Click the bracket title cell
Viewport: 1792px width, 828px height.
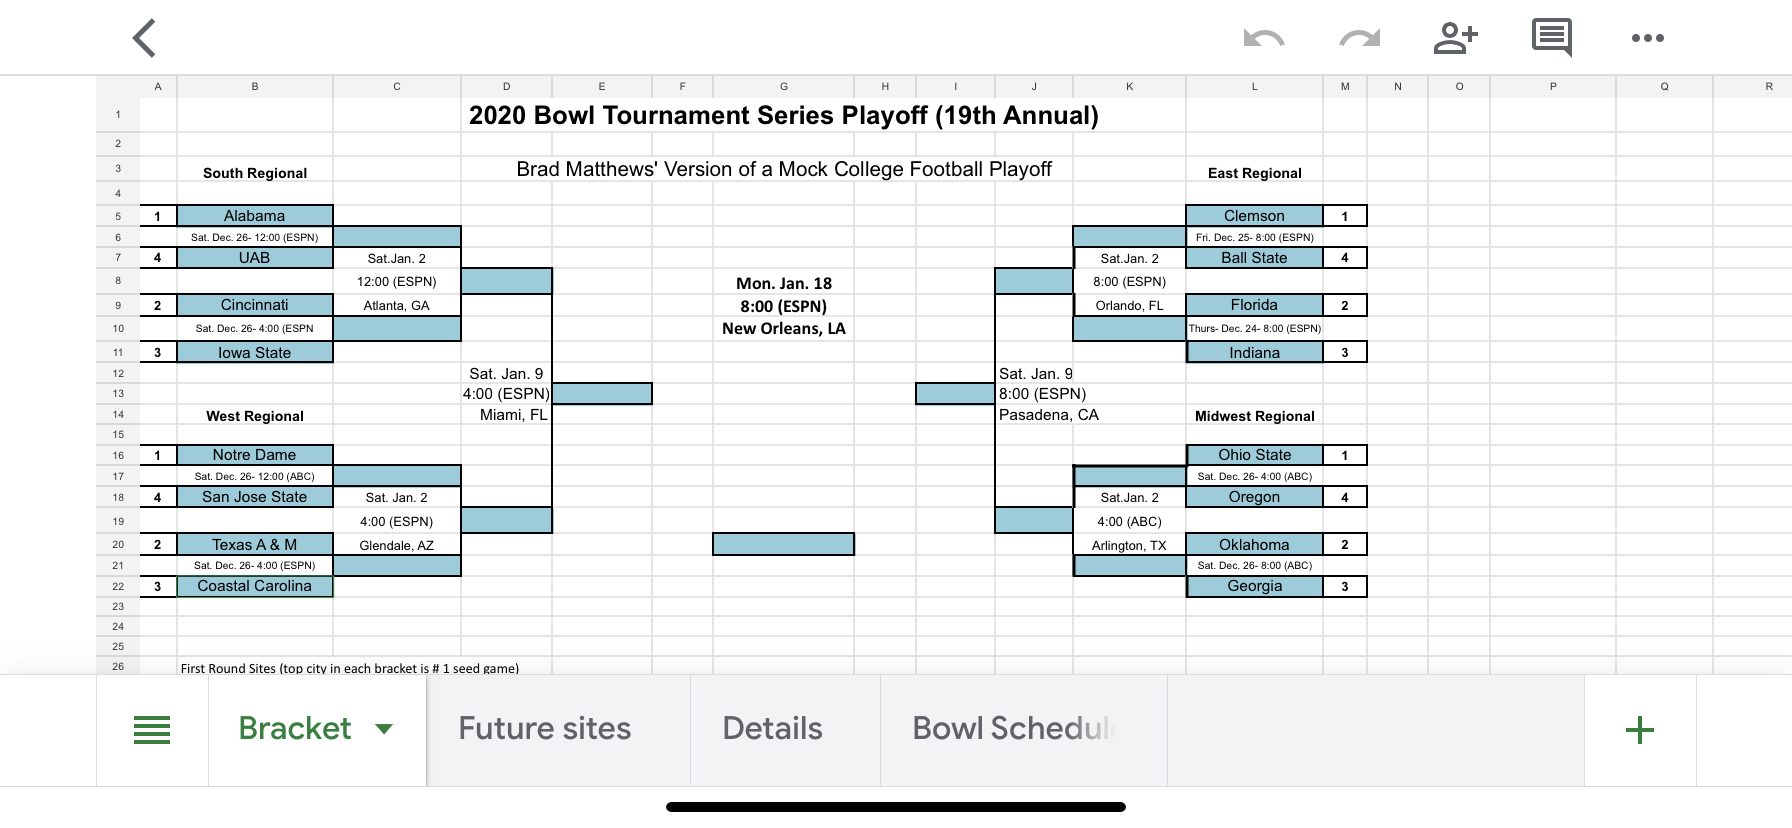[x=783, y=116]
